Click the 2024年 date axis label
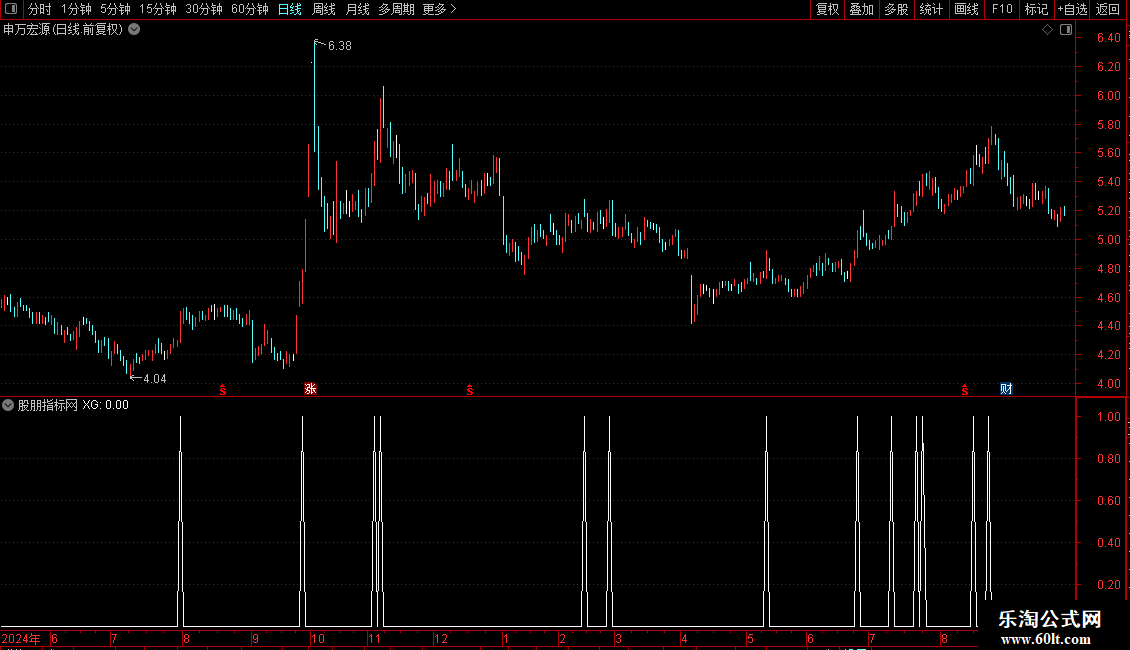Viewport: 1130px width, 650px height. coord(21,638)
